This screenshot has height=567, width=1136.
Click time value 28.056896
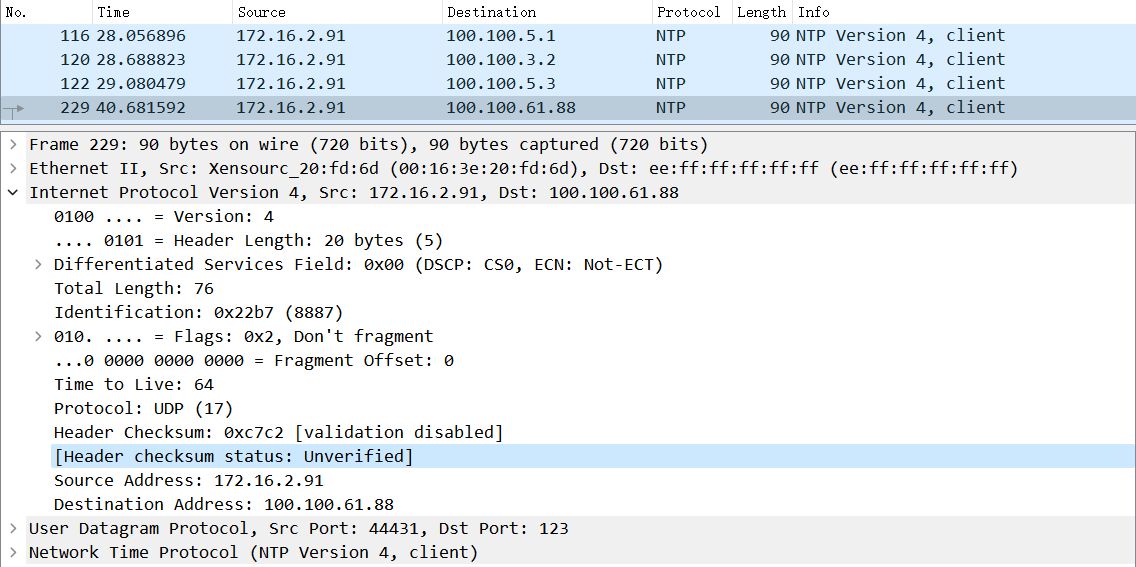point(141,35)
